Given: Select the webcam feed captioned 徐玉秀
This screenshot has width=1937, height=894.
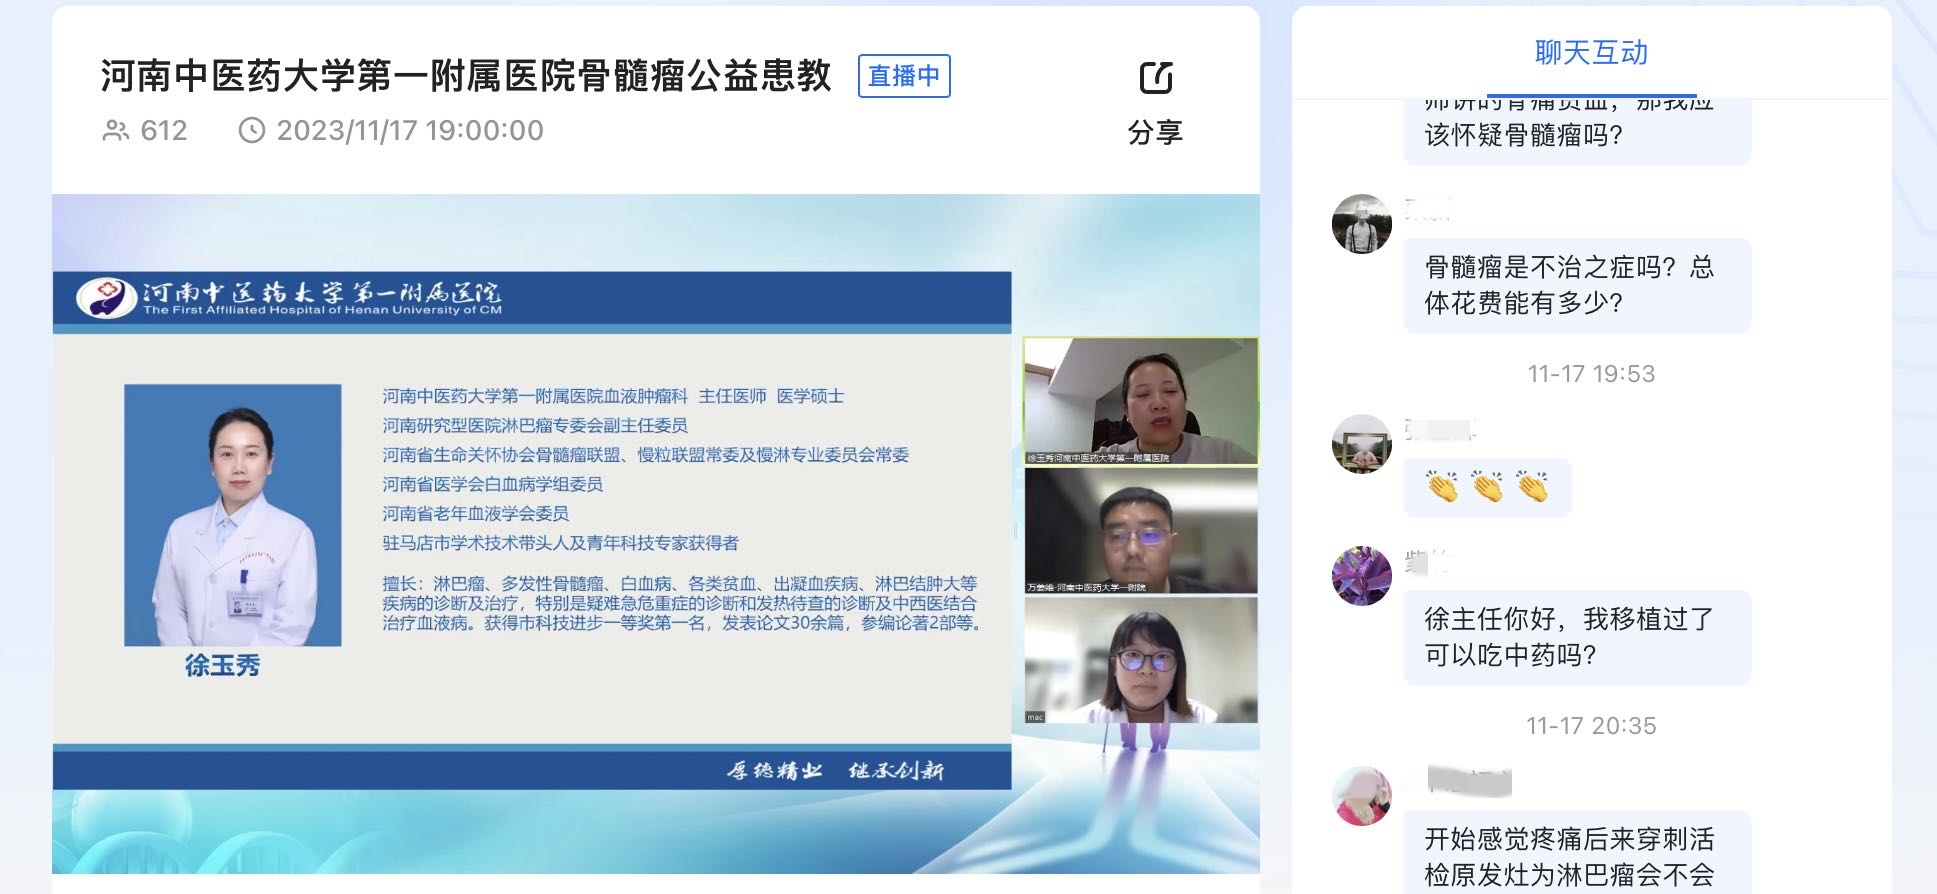Looking at the screenshot, I should [1141, 401].
